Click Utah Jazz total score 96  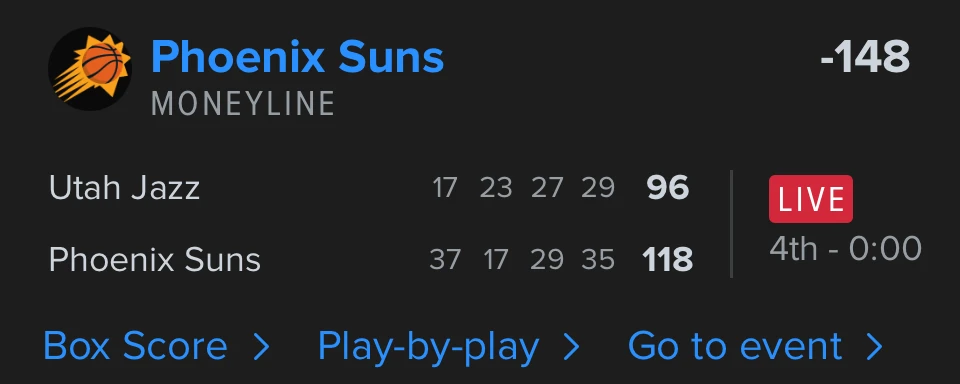[x=668, y=187]
